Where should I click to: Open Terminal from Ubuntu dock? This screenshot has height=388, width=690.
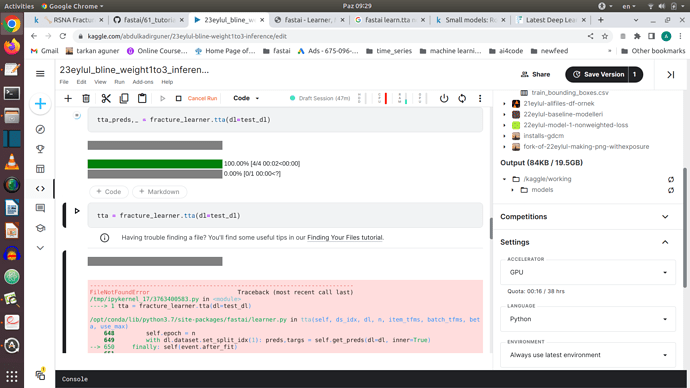[x=12, y=93]
